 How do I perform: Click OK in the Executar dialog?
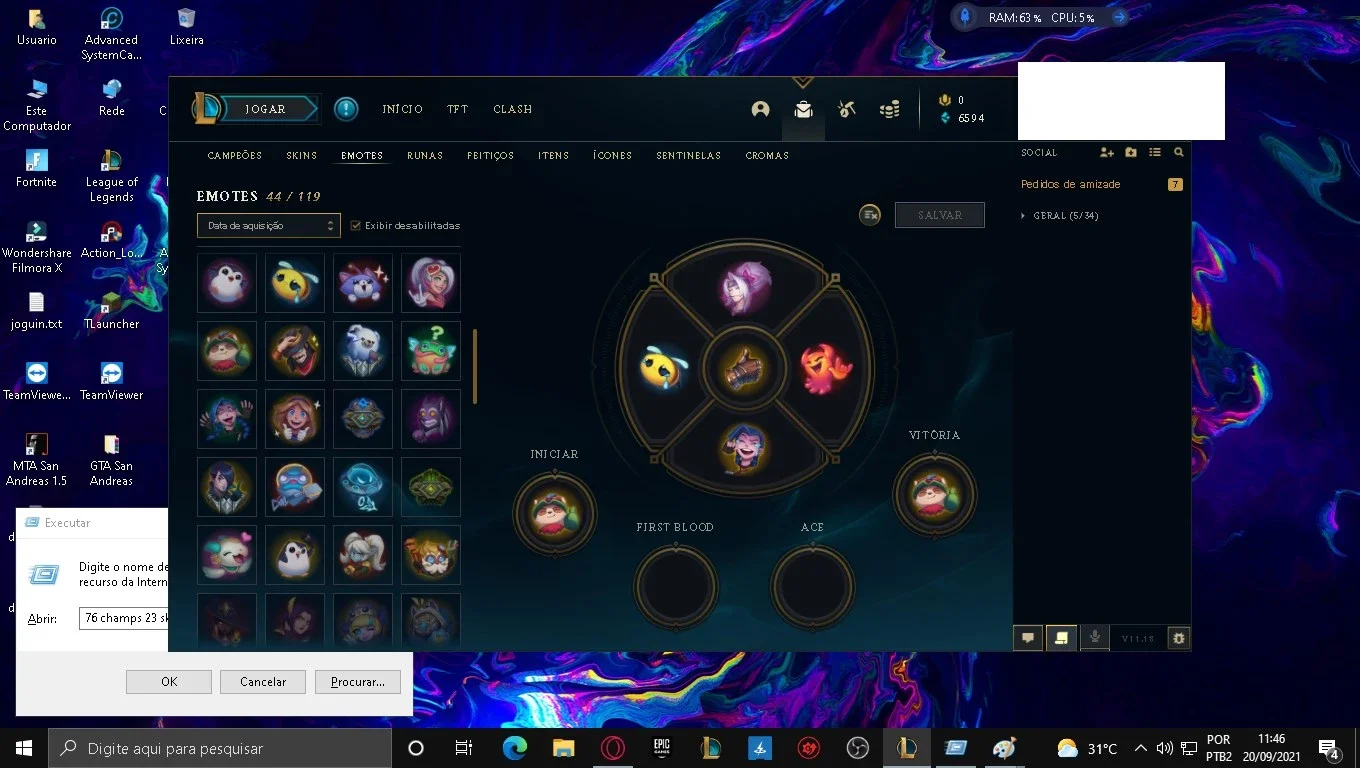(169, 682)
